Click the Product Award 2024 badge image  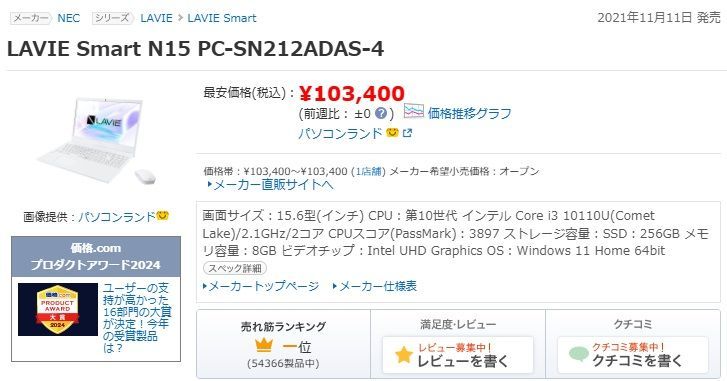[x=57, y=310]
